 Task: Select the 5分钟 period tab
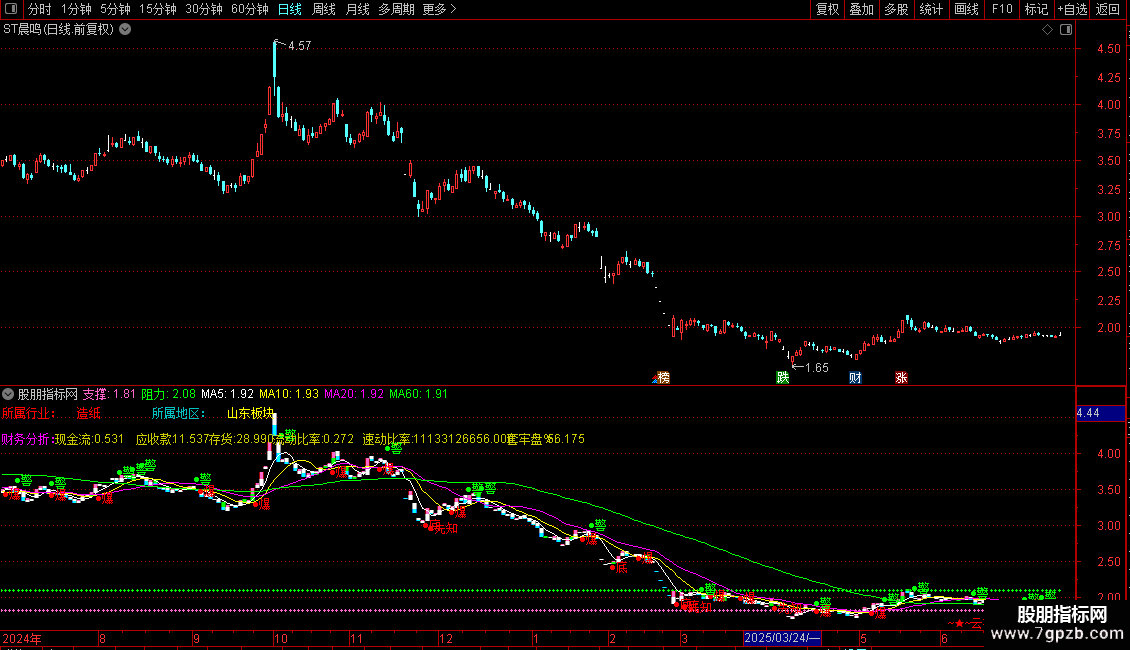pyautogui.click(x=115, y=9)
